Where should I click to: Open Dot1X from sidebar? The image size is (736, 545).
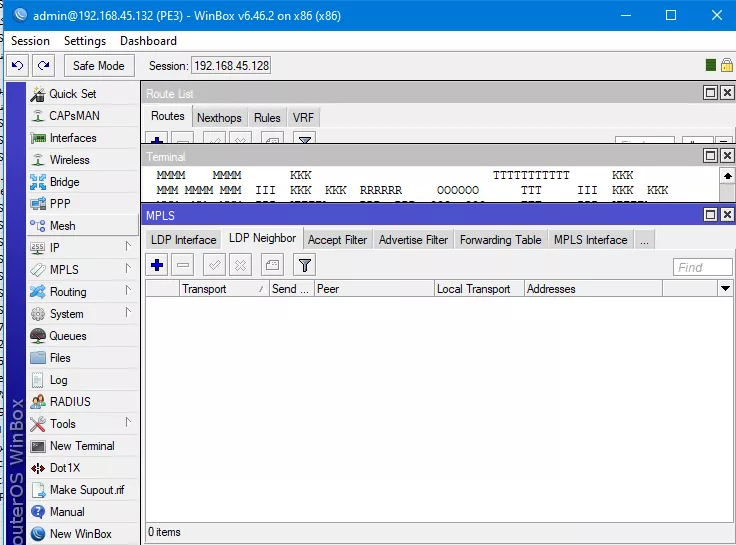pos(83,468)
